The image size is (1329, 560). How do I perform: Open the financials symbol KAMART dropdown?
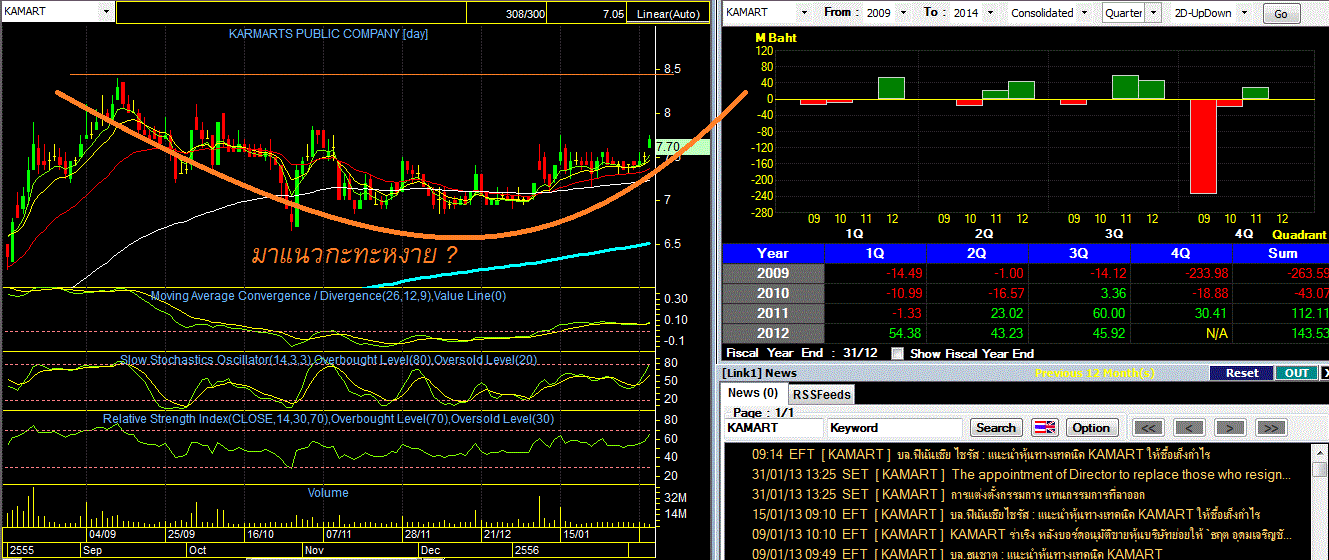click(x=803, y=13)
